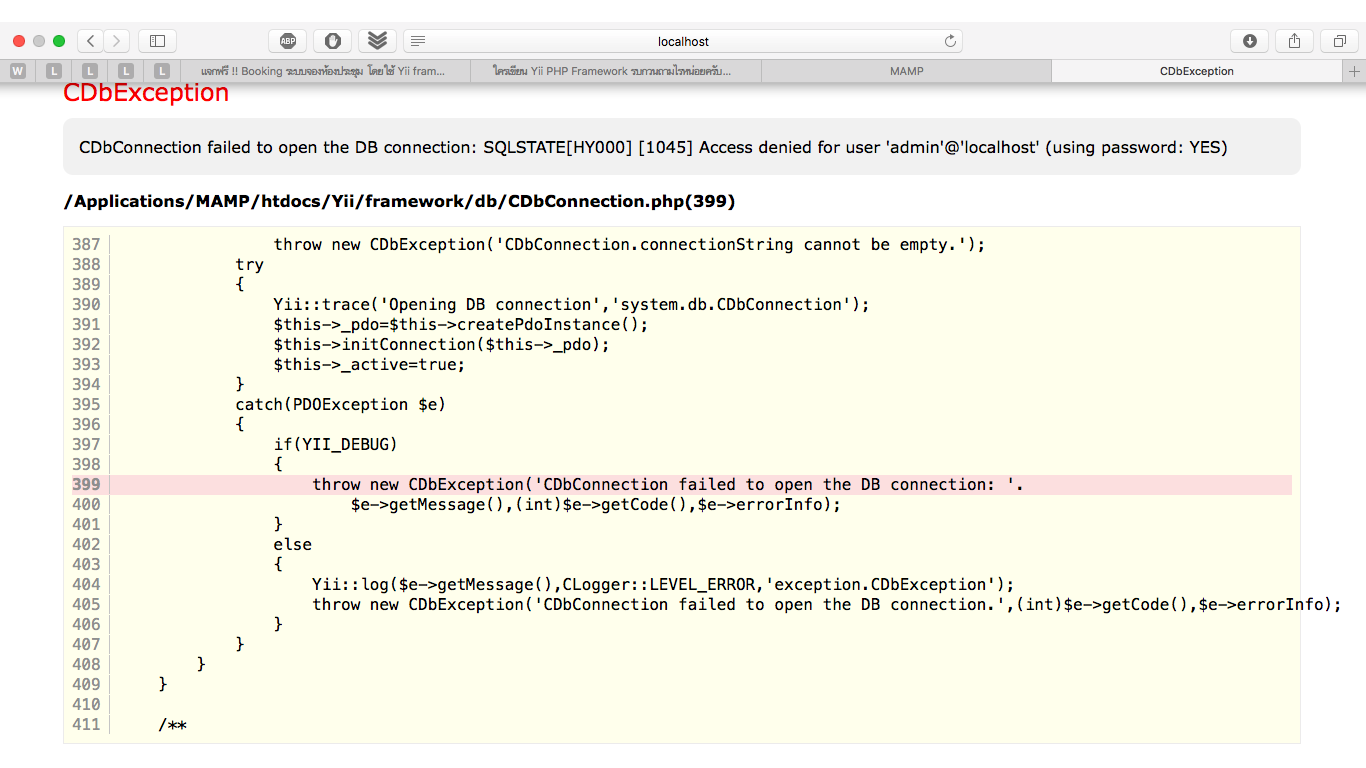Image resolution: width=1366 pixels, height=768 pixels.
Task: Click the $e->getMessage(),(int)$e->getCode() line 400
Action: (x=596, y=504)
